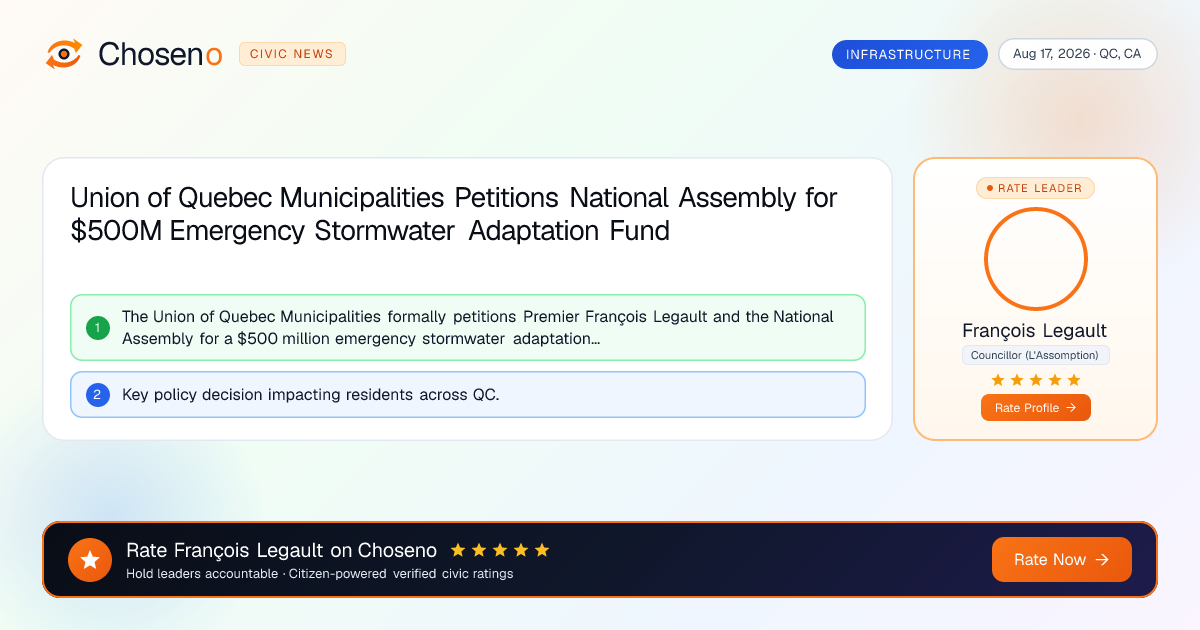
Task: Click the Rate Profile button
Action: pos(1035,408)
